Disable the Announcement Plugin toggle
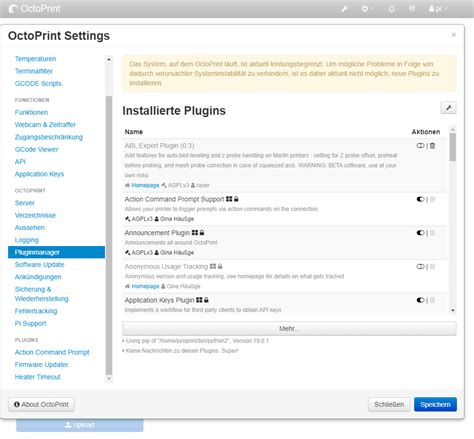474x439 pixels. [420, 233]
